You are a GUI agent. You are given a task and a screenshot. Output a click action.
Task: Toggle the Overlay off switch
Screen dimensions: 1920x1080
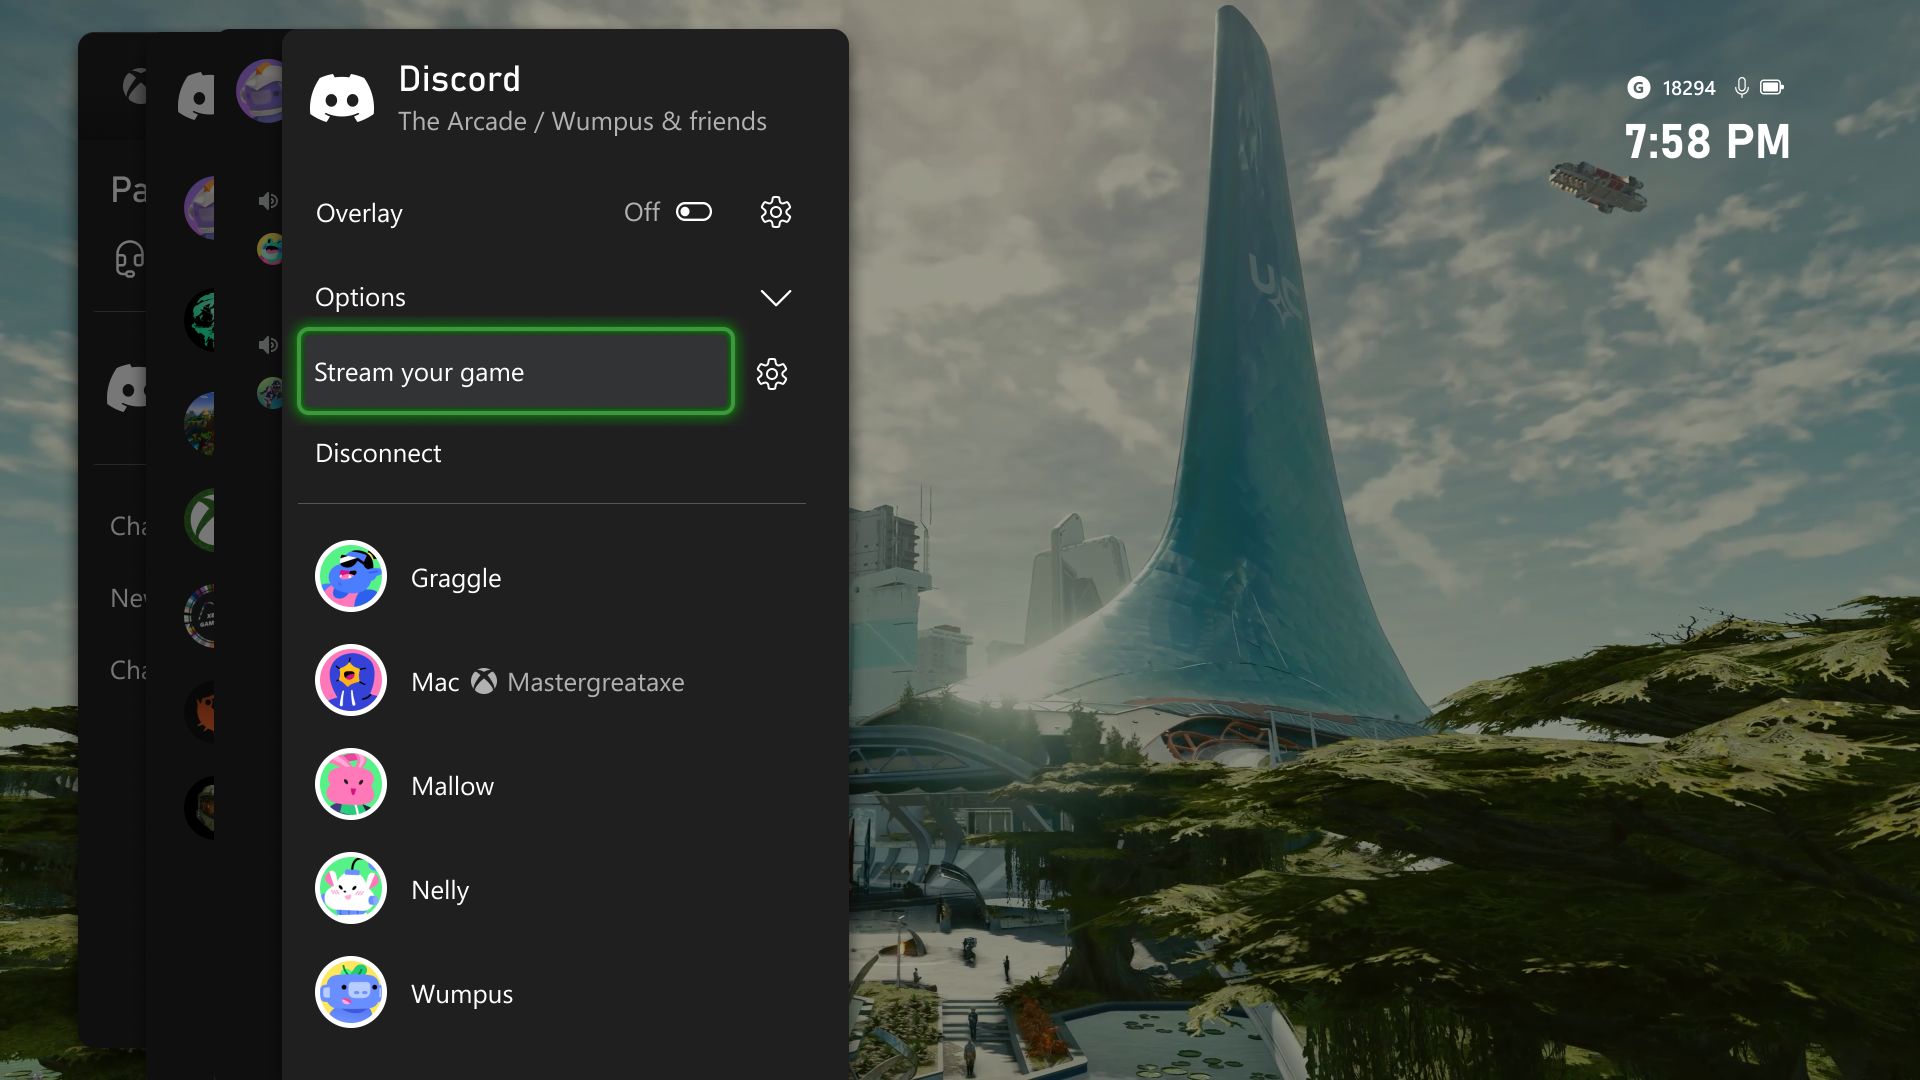coord(692,211)
